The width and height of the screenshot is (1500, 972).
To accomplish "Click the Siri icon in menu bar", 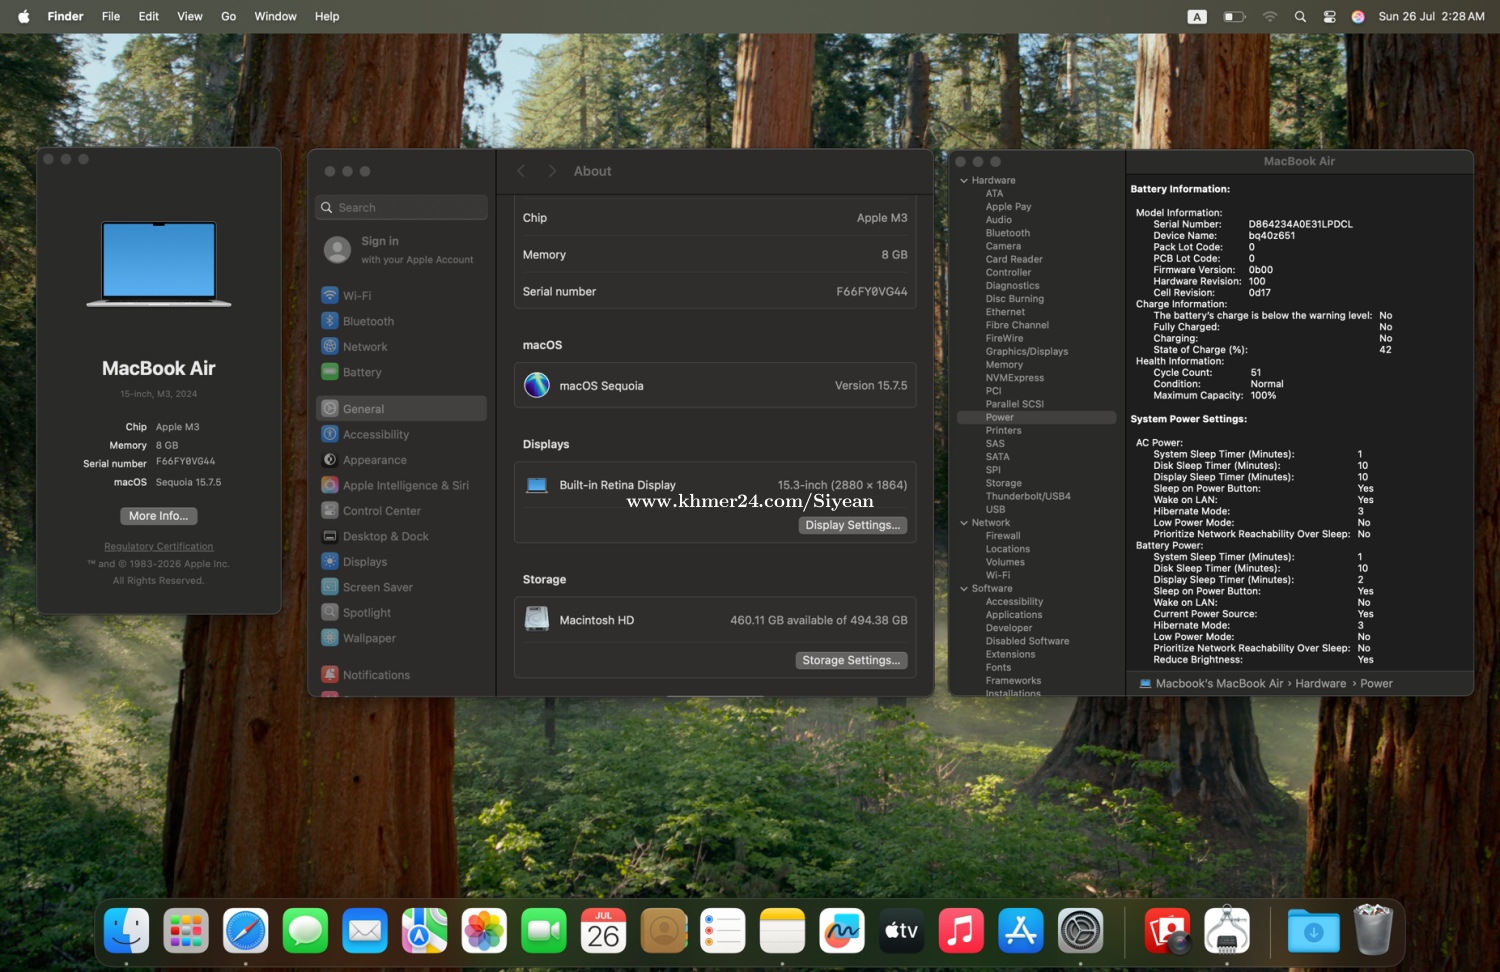I will (1358, 16).
